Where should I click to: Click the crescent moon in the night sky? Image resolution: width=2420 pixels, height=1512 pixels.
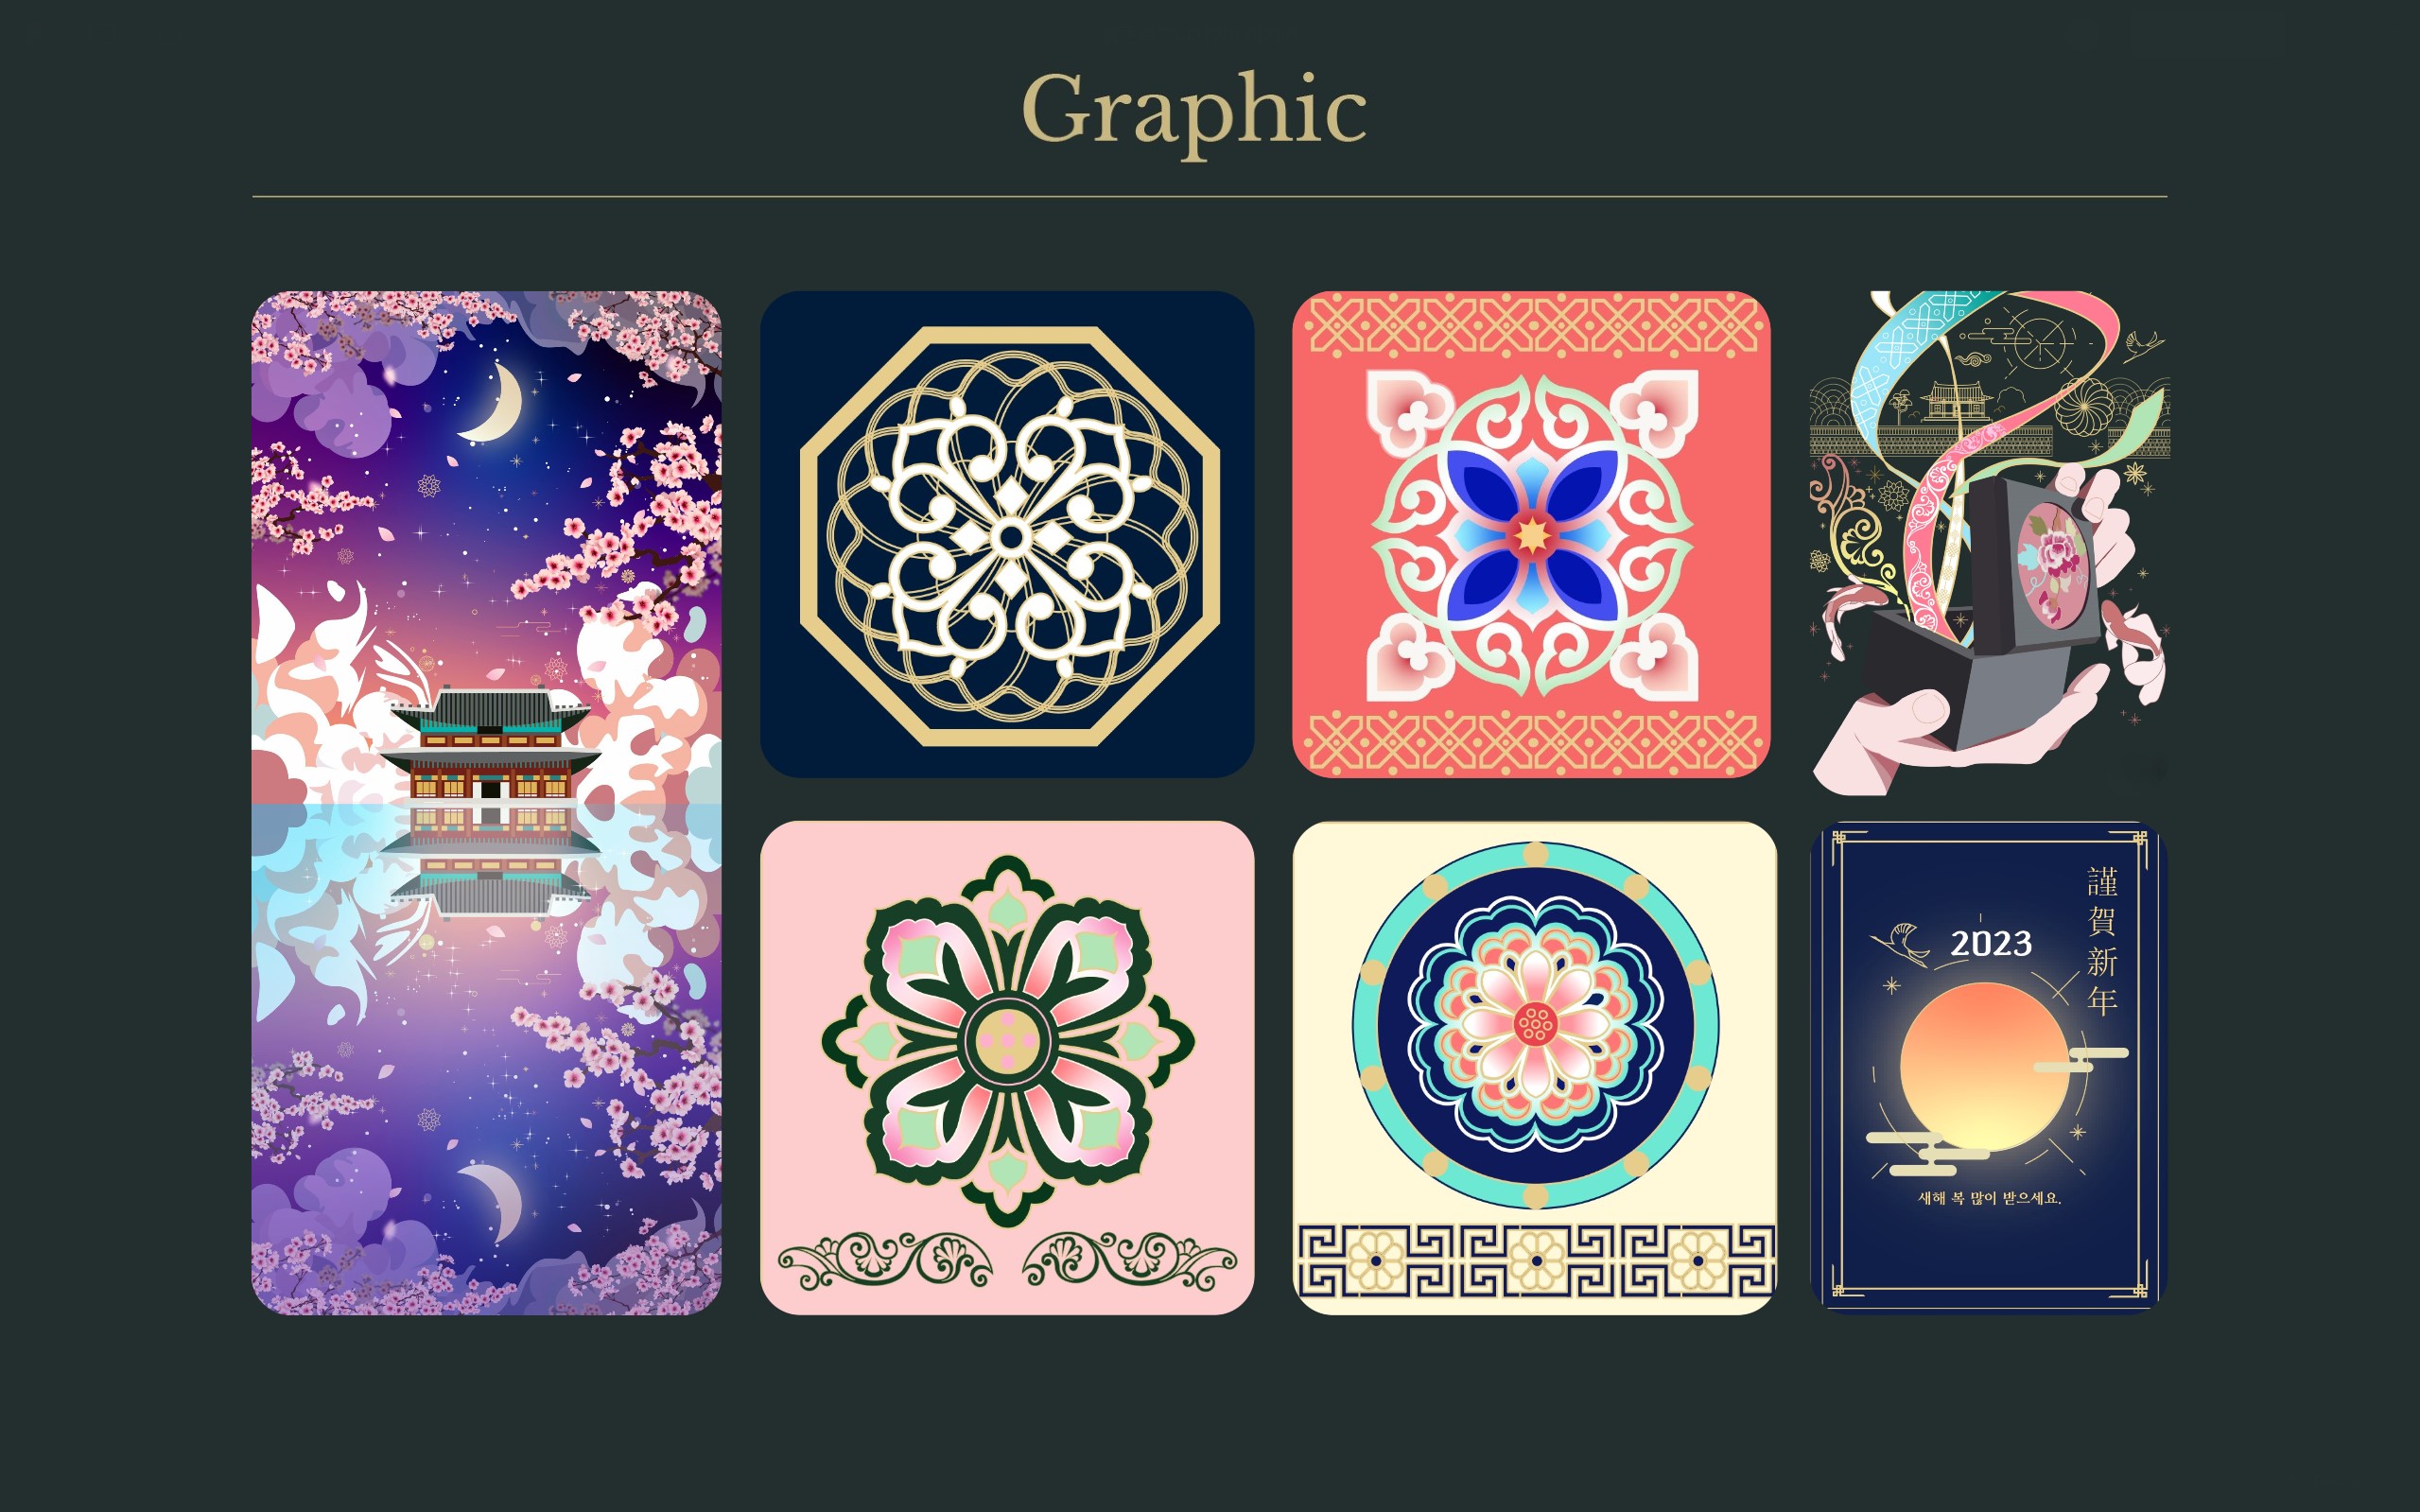[x=494, y=402]
